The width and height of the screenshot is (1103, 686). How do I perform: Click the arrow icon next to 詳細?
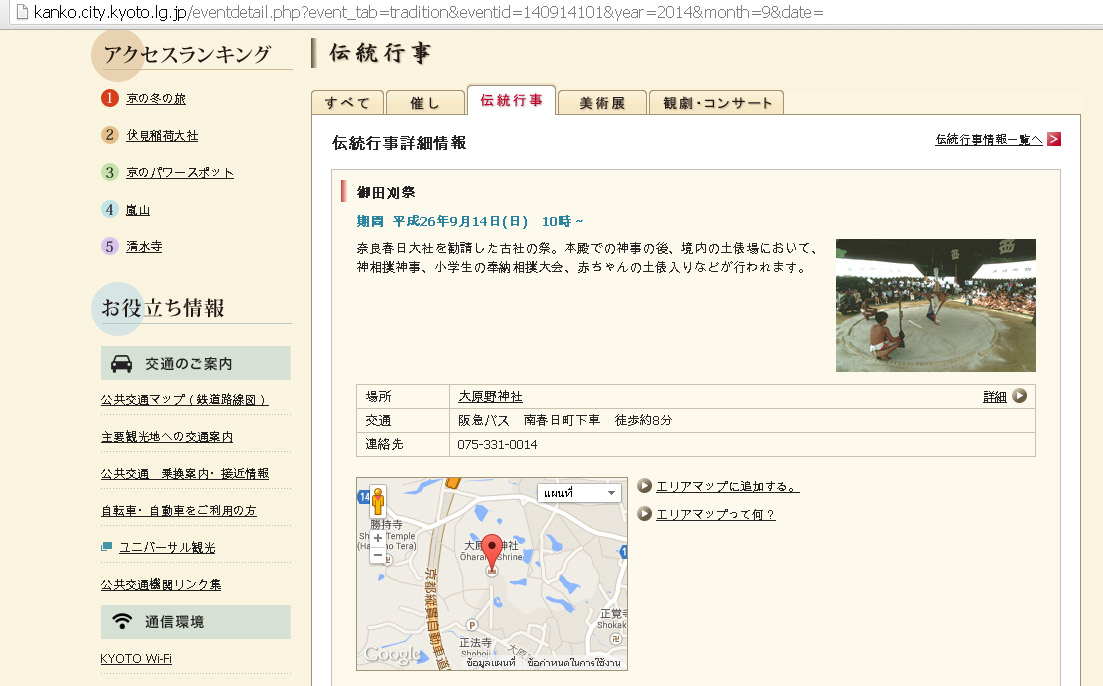click(1019, 396)
